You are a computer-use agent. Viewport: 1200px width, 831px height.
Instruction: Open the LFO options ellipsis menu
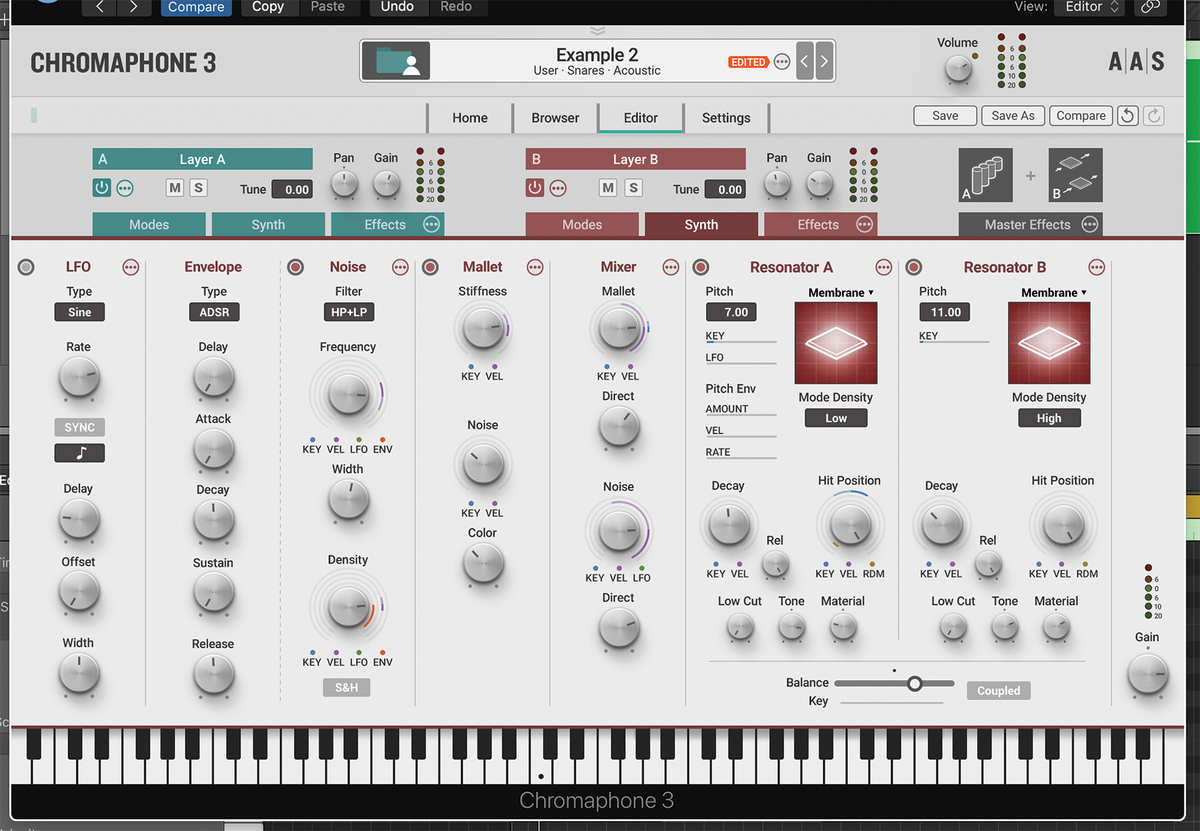pyautogui.click(x=130, y=267)
